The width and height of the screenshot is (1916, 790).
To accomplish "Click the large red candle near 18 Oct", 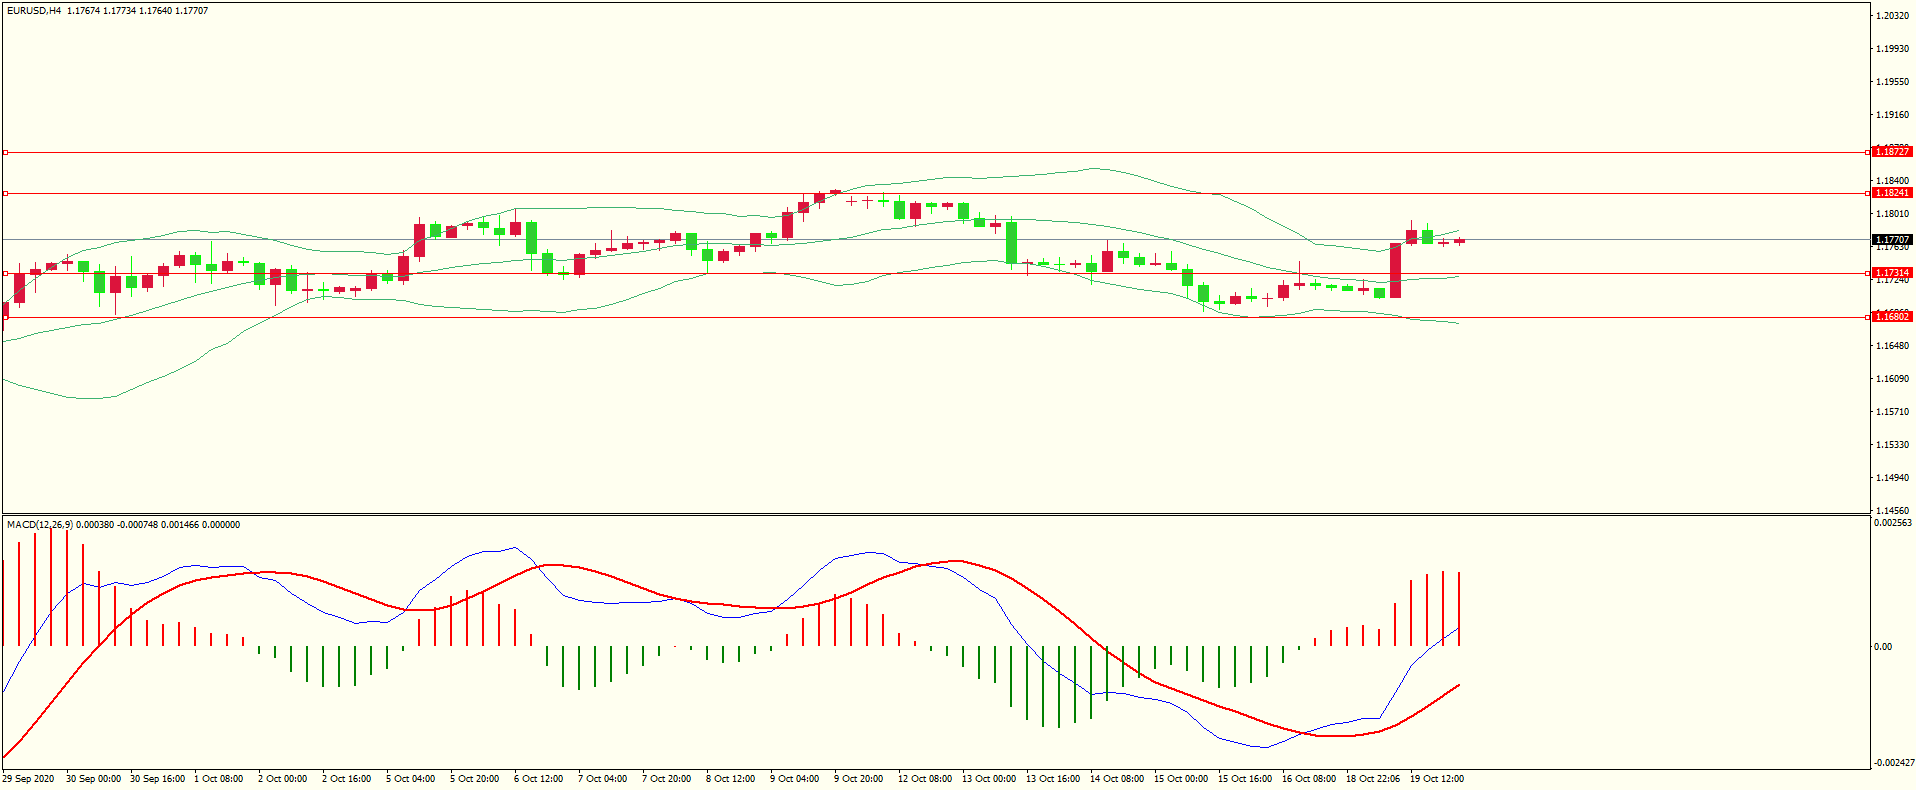I will click(1395, 270).
